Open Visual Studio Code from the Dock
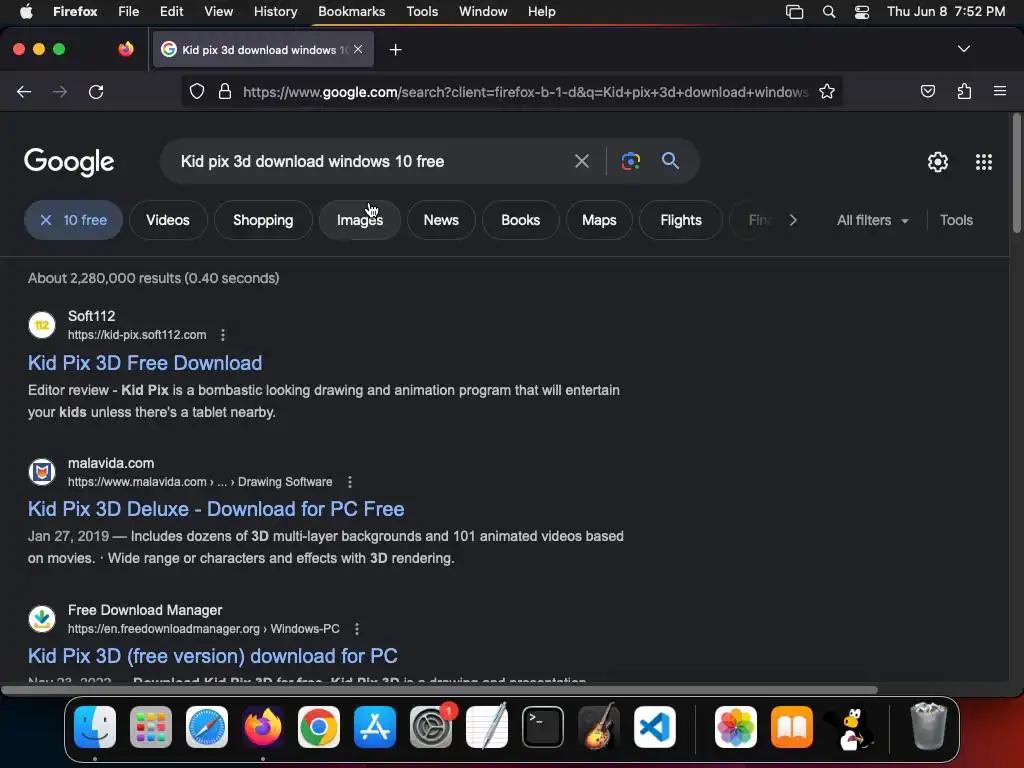The height and width of the screenshot is (768, 1024). [654, 727]
